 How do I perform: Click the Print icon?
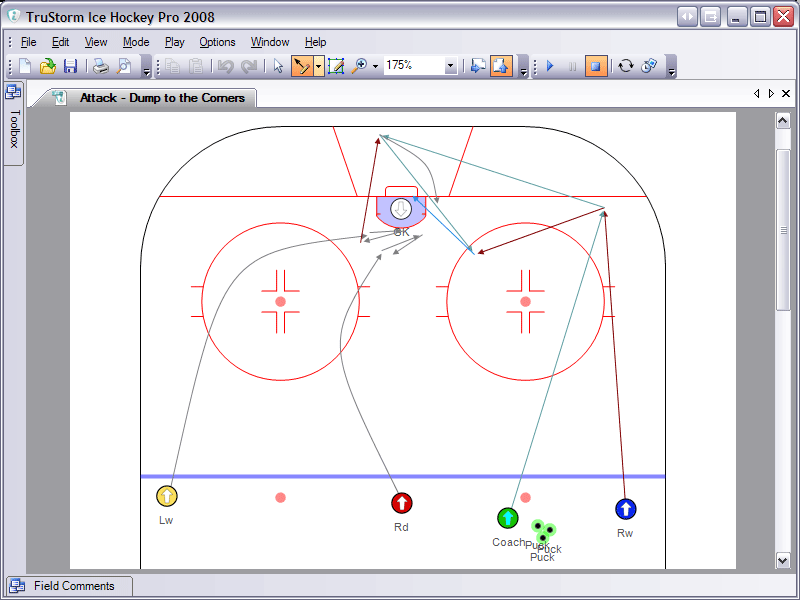(x=100, y=66)
